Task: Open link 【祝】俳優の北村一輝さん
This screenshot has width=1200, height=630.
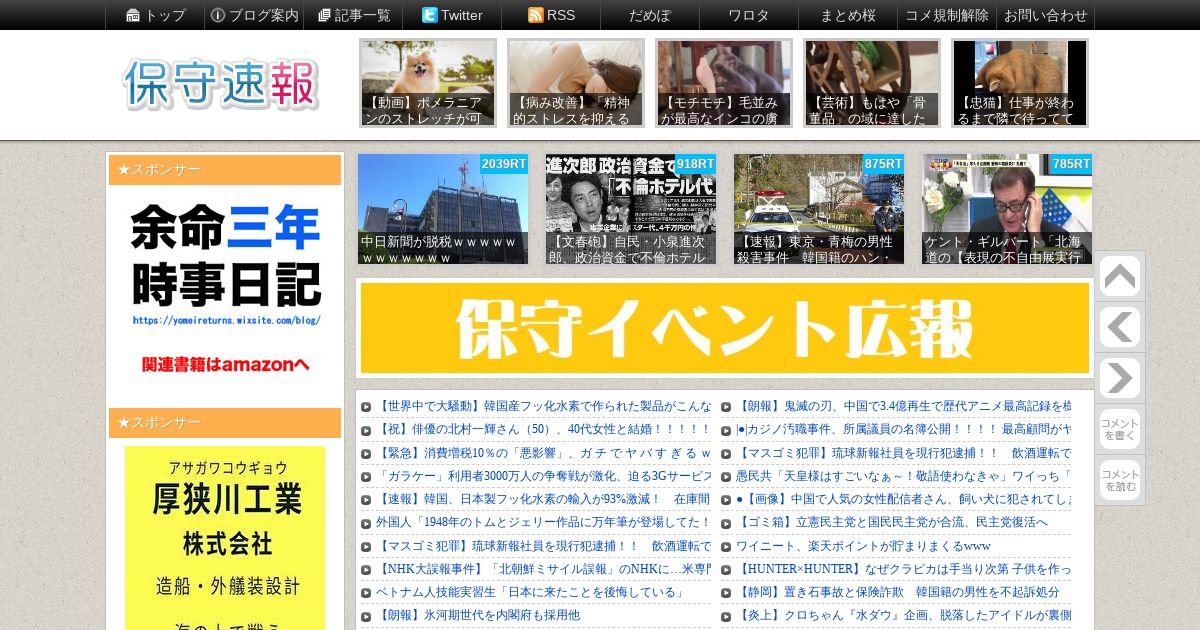Action: tap(544, 430)
